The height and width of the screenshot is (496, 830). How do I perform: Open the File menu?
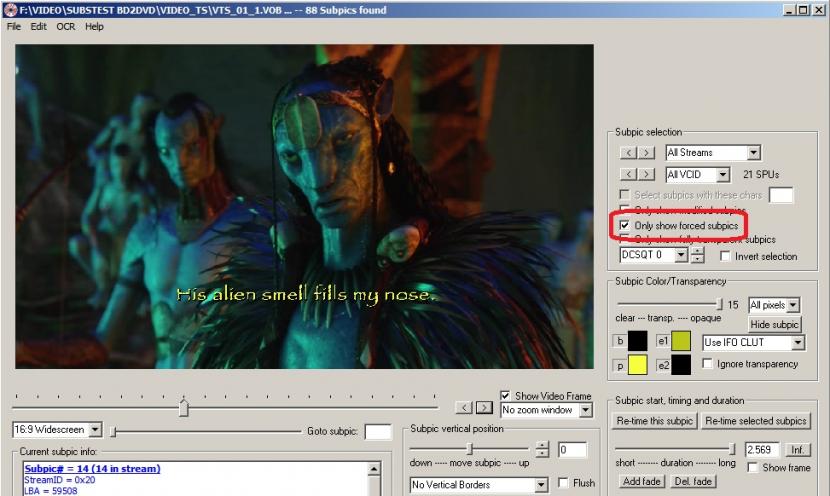point(14,26)
